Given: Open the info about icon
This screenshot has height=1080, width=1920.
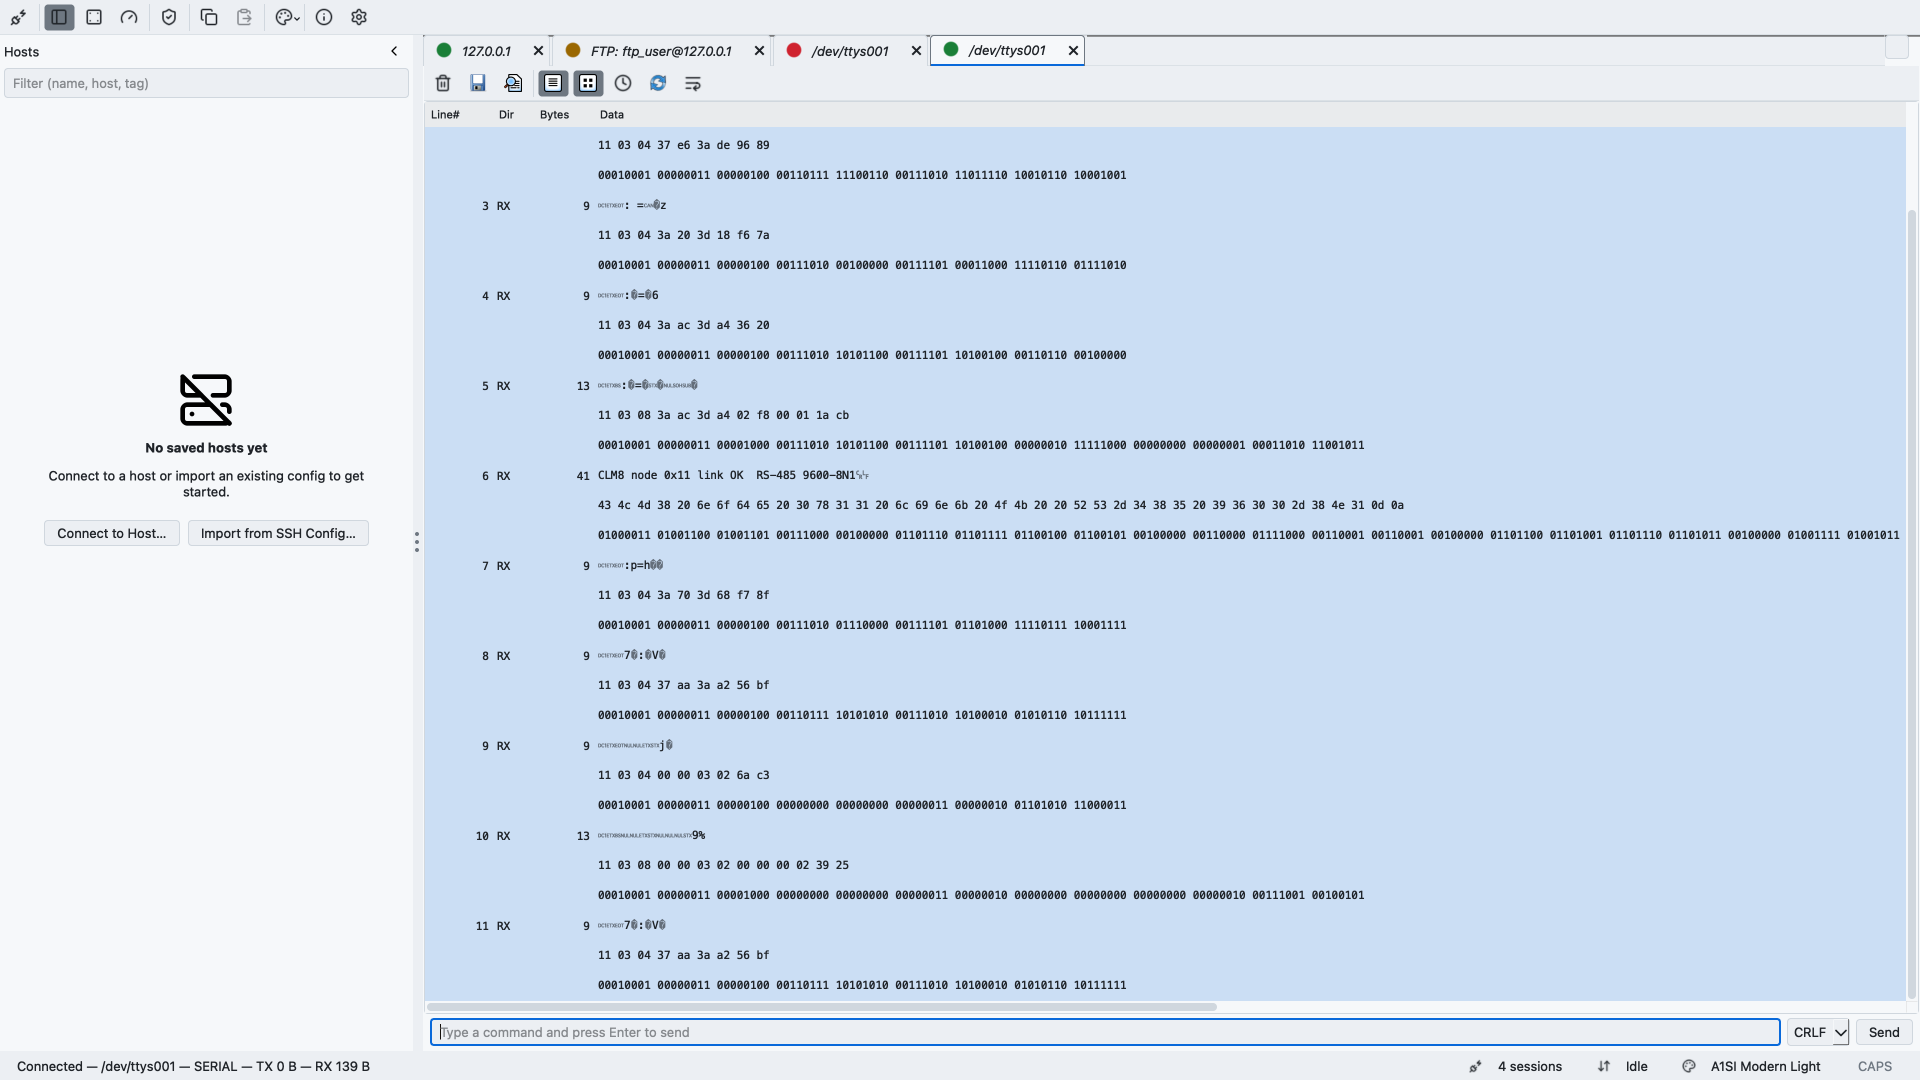Looking at the screenshot, I should (324, 17).
